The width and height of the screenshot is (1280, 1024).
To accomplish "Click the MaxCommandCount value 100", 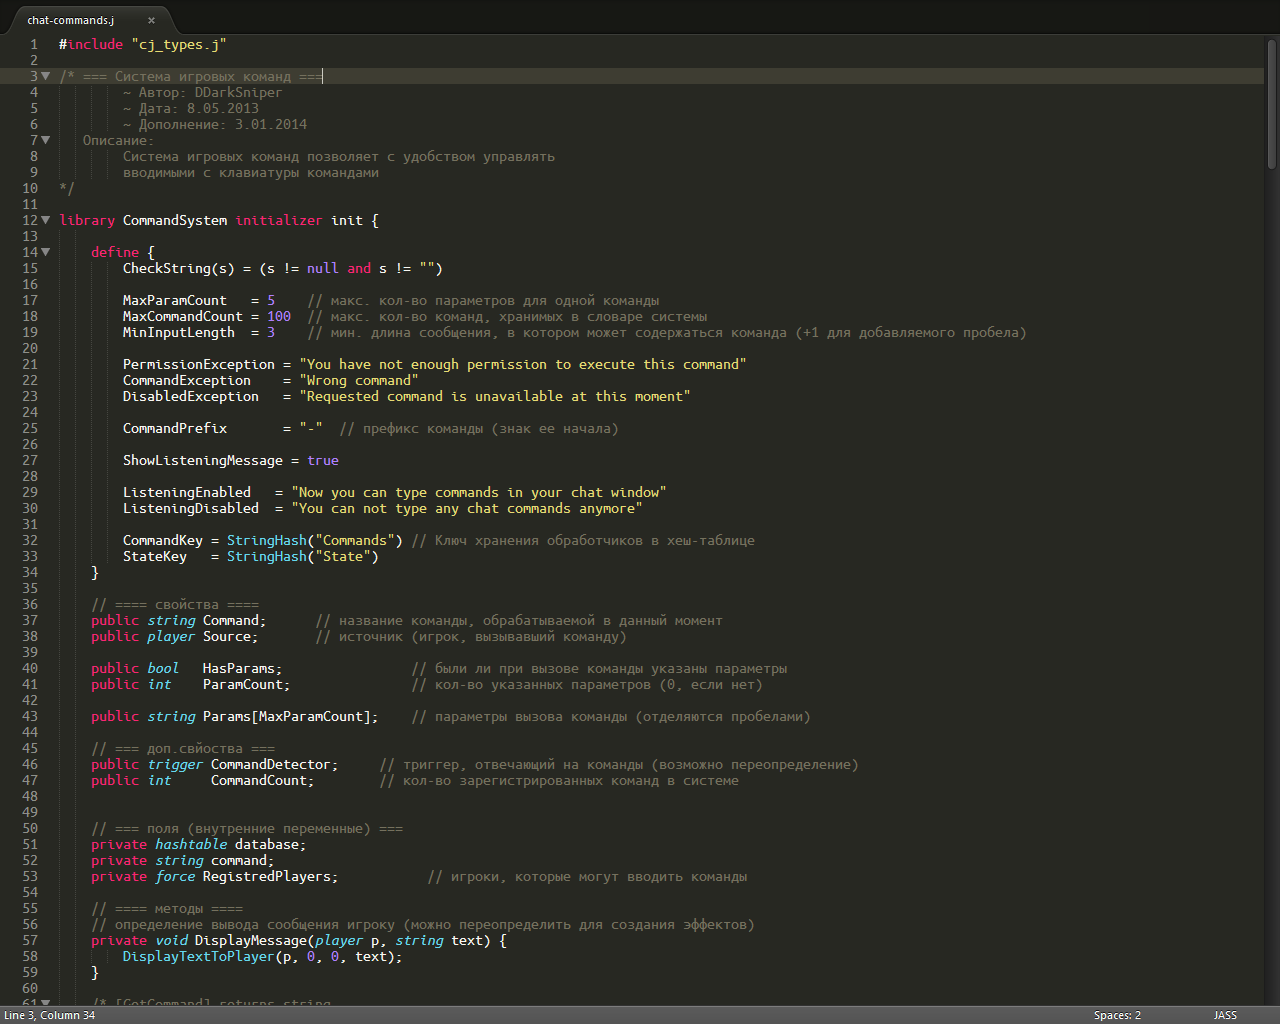I will point(279,316).
